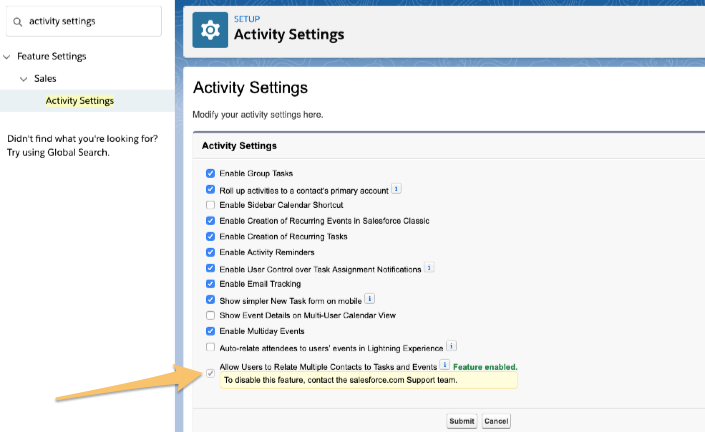Collapse the Feature Settings tree node

coord(8,57)
